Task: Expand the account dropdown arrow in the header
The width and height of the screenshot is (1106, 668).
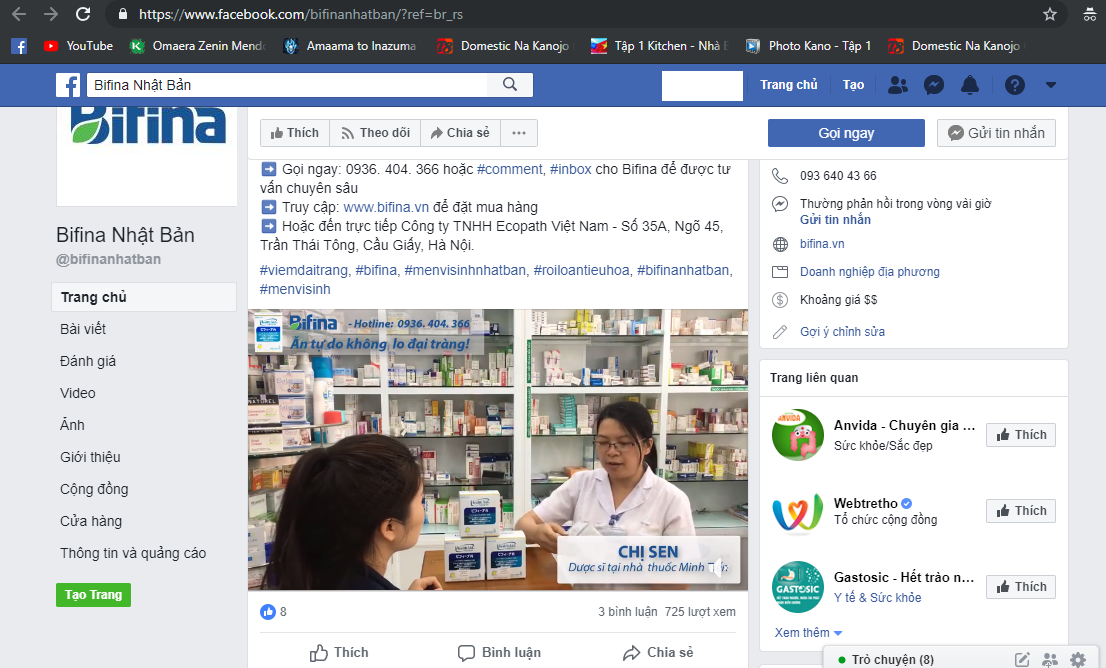Action: 1050,85
